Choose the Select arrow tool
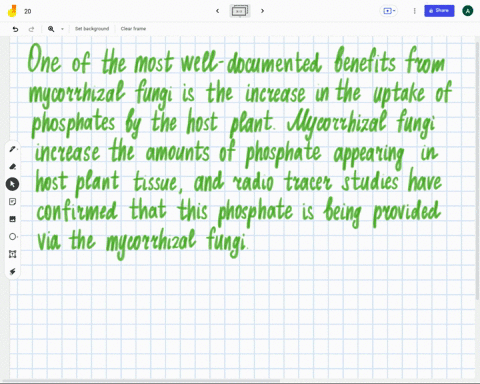480x384 pixels. click(12, 184)
